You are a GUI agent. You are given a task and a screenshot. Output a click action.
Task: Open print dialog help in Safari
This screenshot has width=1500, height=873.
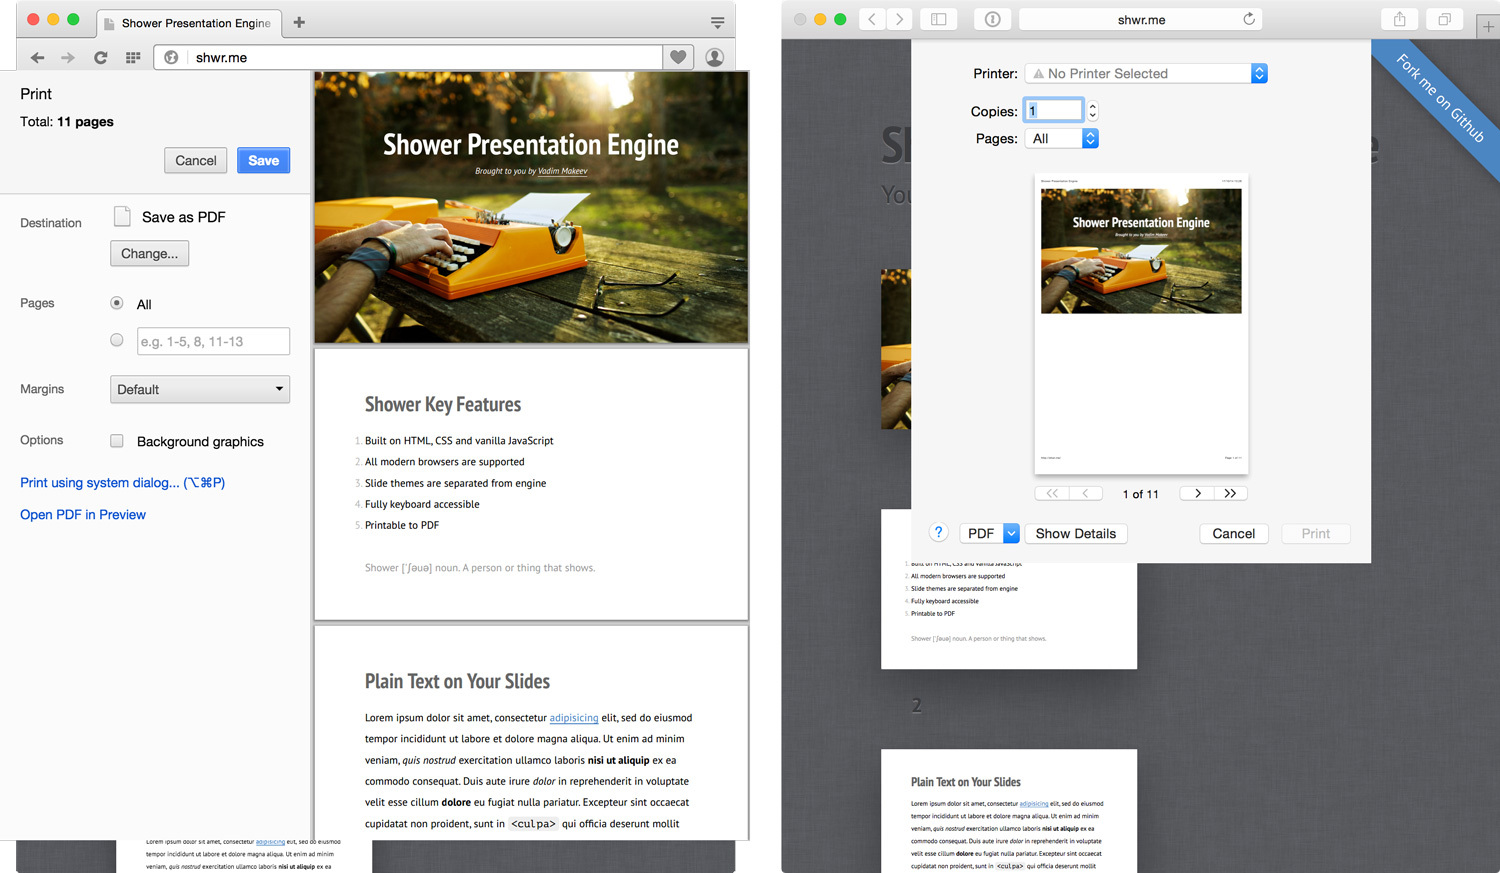939,533
